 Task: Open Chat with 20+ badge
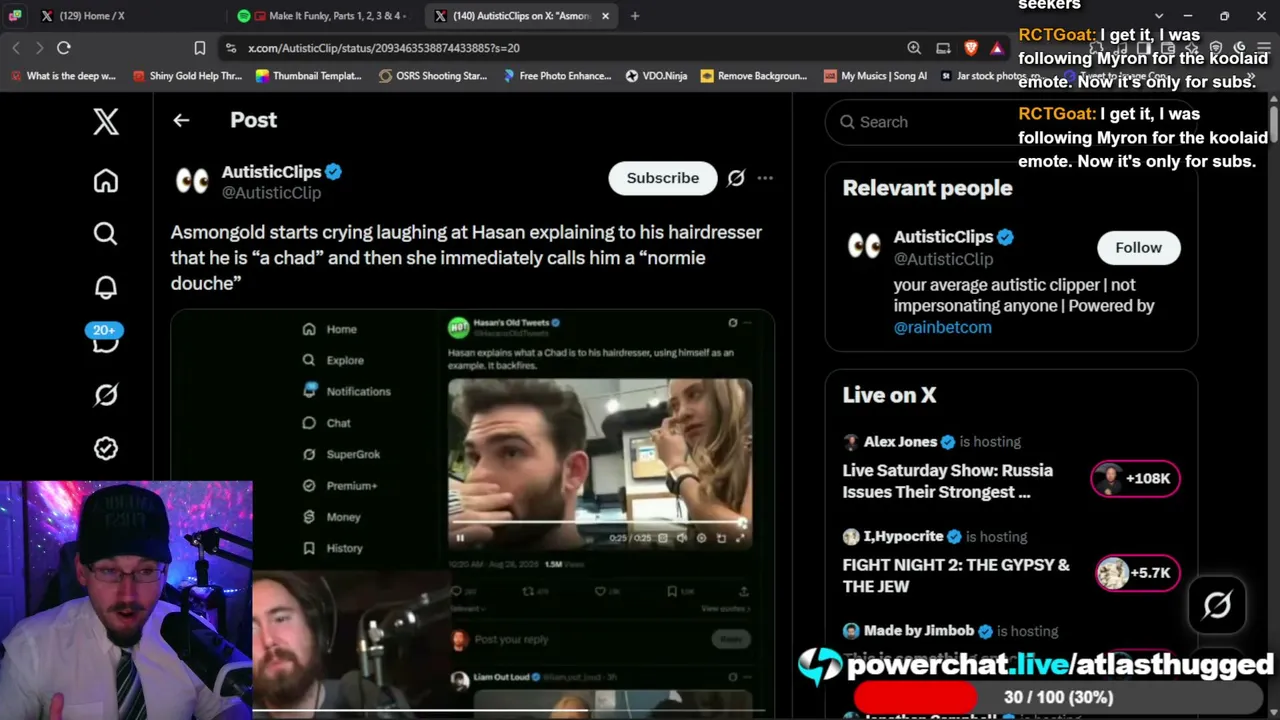105,340
